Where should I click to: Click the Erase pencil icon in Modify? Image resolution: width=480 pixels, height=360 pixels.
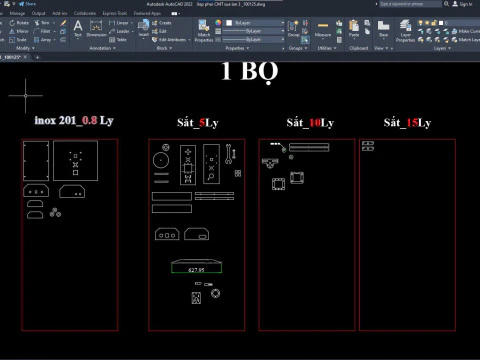[63, 23]
